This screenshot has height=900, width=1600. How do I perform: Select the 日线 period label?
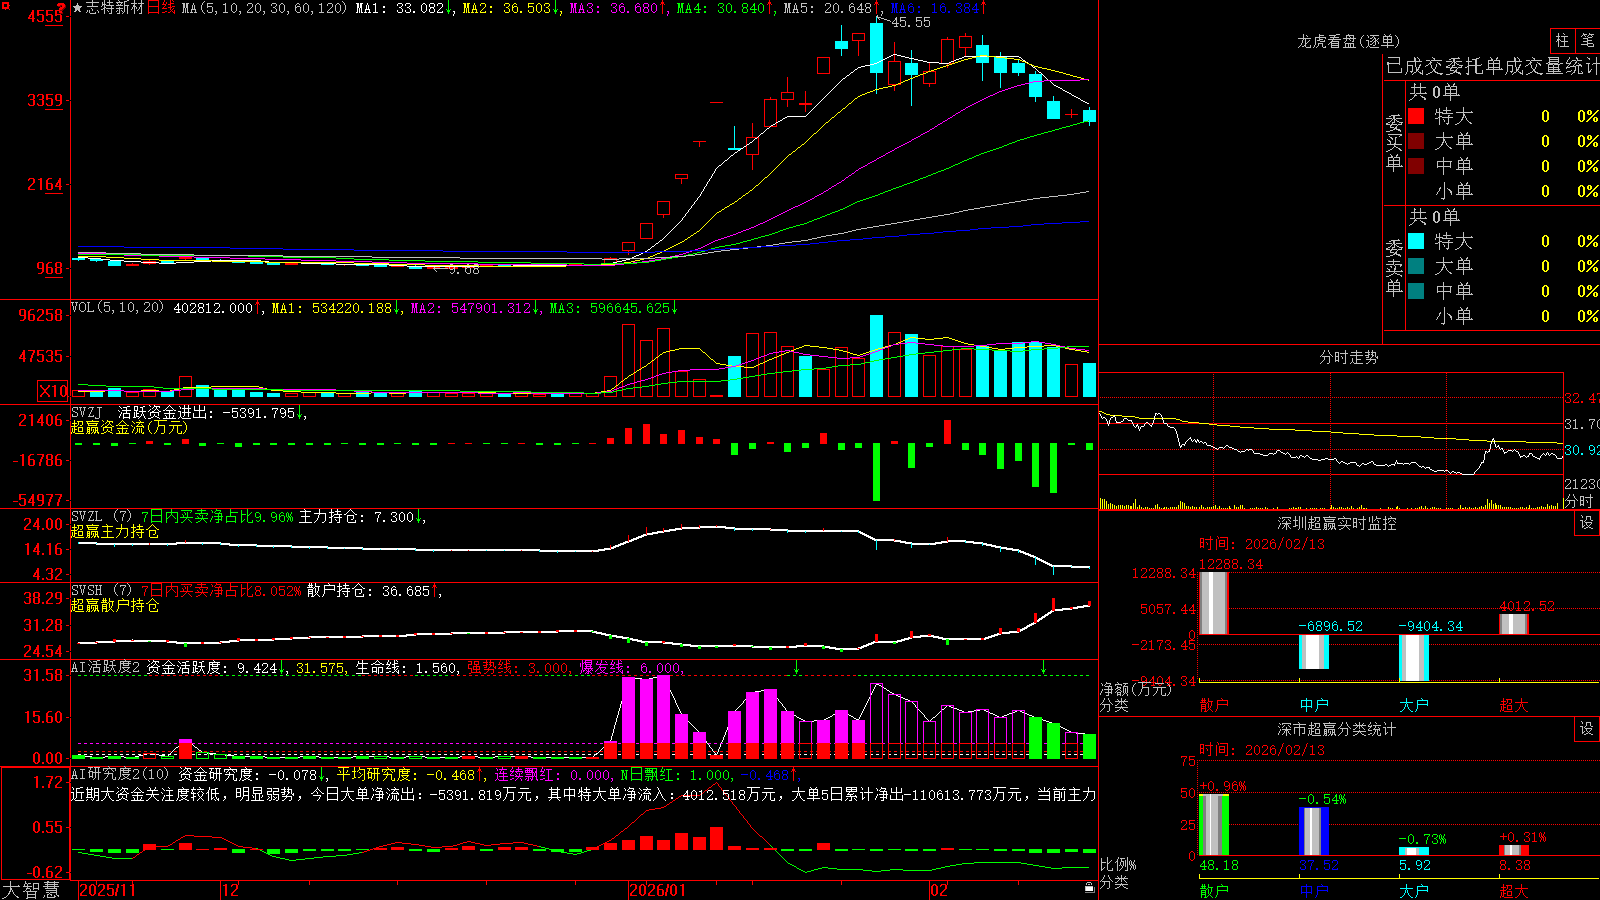(x=161, y=8)
